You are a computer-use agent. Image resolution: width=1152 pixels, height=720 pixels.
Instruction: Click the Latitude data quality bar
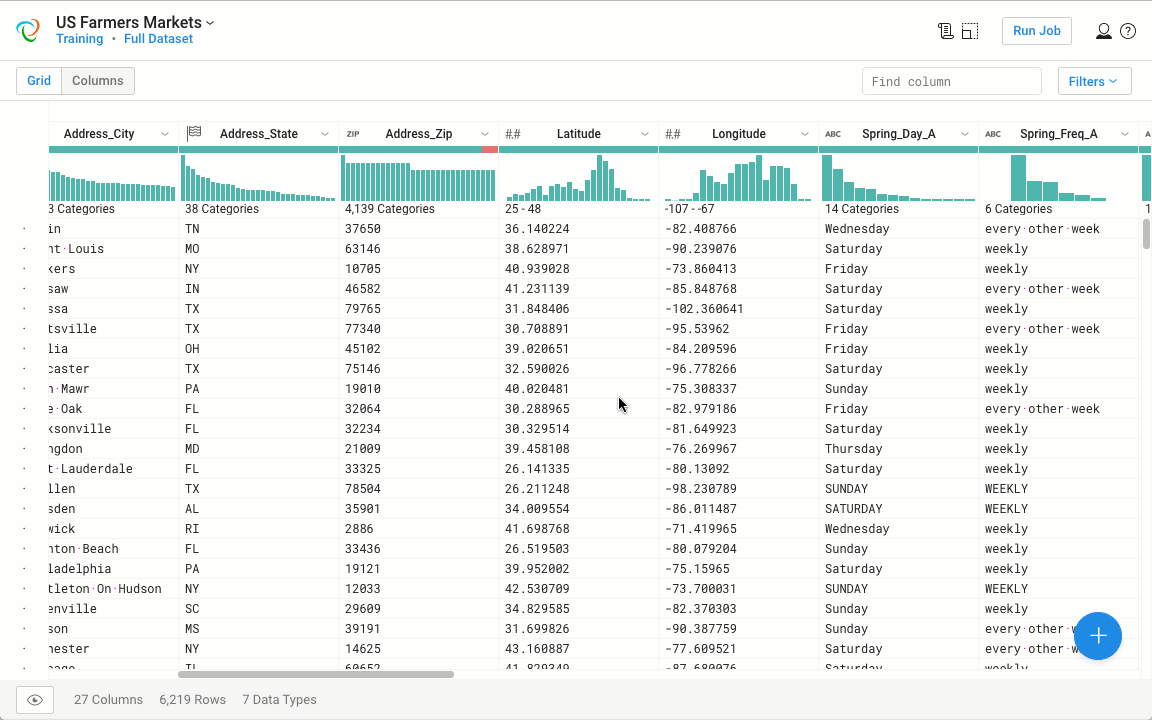point(578,150)
